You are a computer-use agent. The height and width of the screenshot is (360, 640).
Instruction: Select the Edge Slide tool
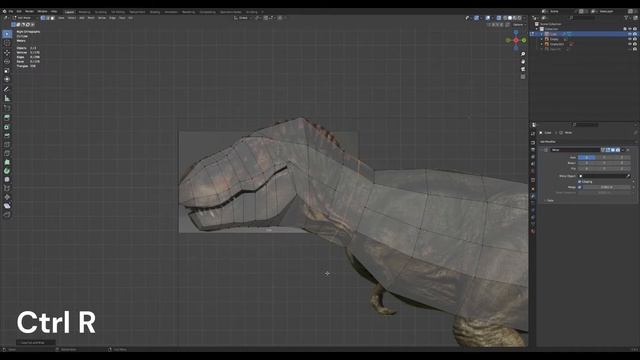[x=7, y=188]
